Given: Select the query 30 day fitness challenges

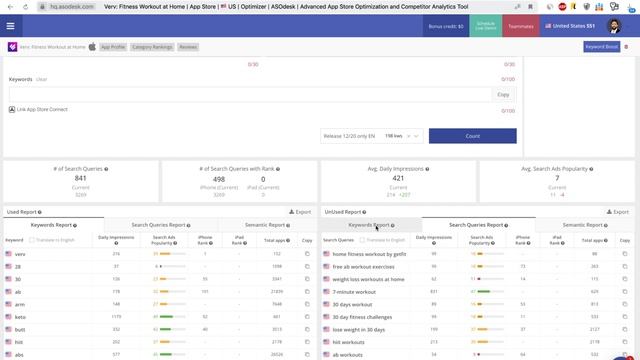Looking at the screenshot, I should tap(362, 317).
